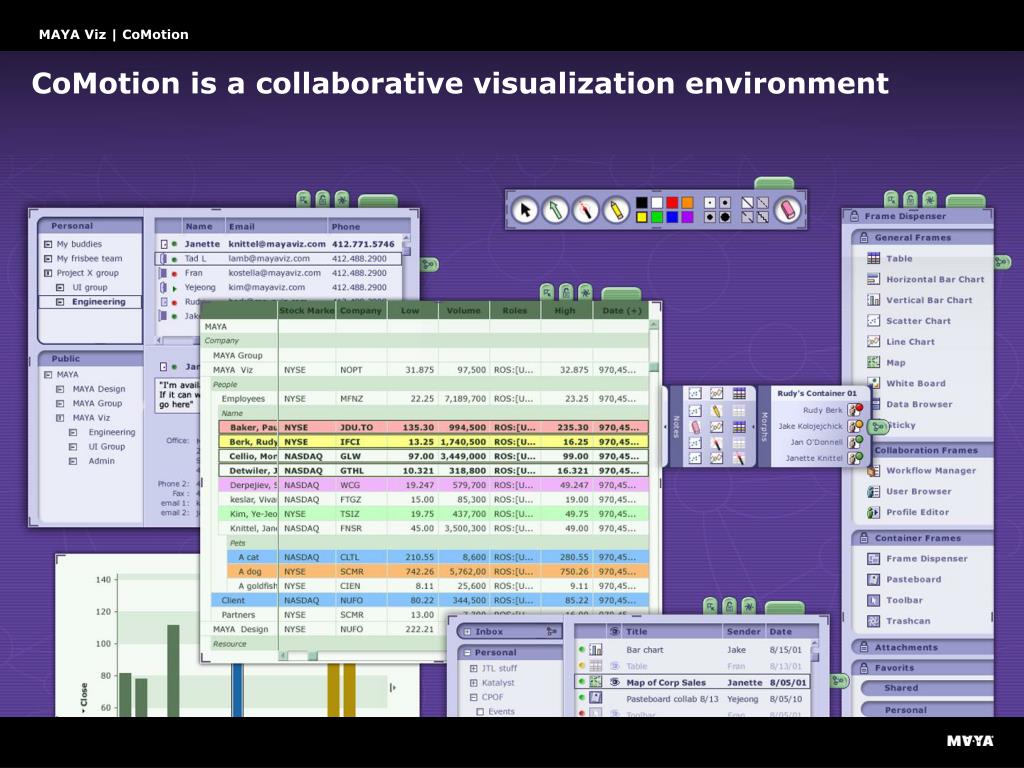Select Engineering in Personal list
The height and width of the screenshot is (768, 1024).
(x=90, y=302)
